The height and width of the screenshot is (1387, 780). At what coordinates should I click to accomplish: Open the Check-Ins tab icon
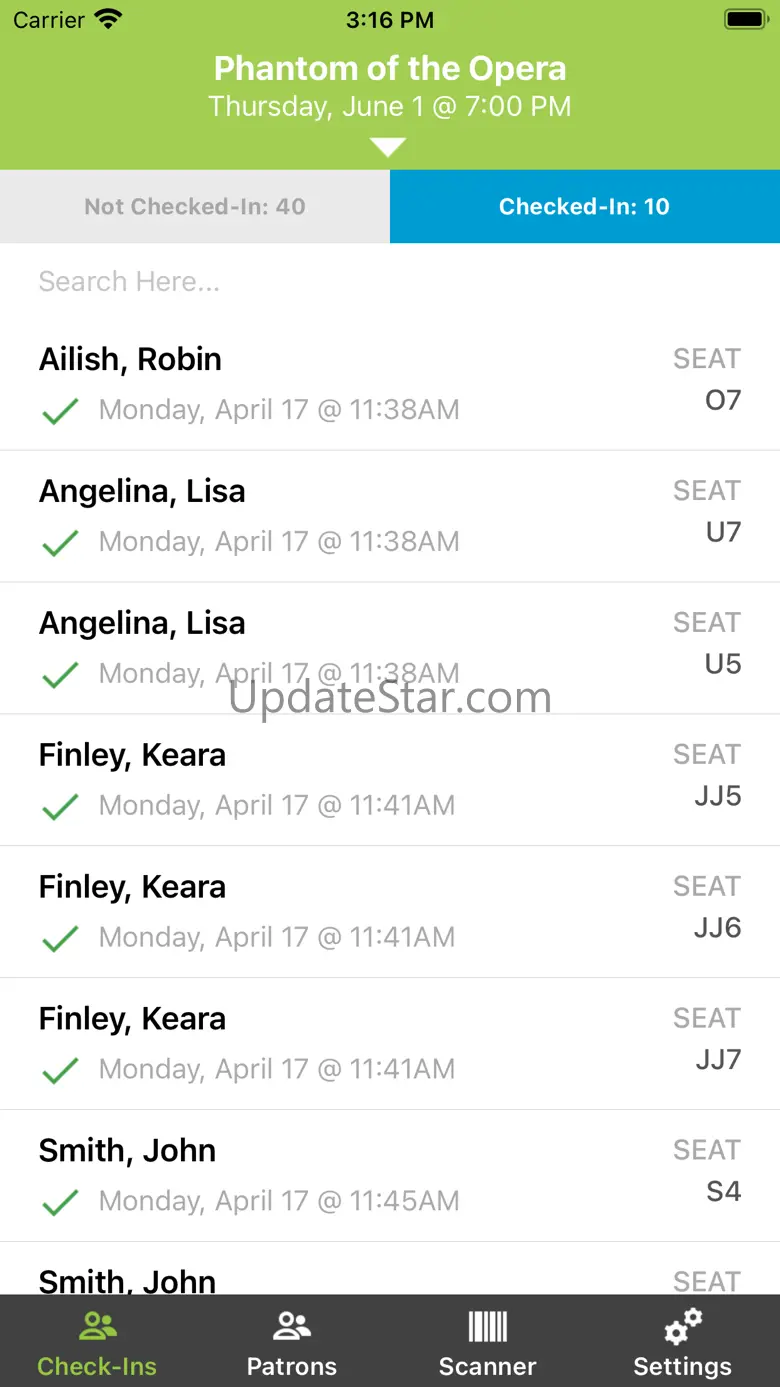click(97, 1328)
